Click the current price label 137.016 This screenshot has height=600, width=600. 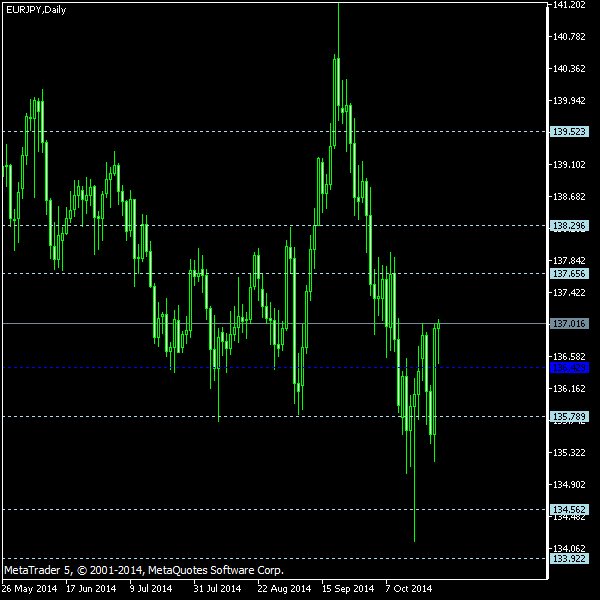(x=569, y=324)
